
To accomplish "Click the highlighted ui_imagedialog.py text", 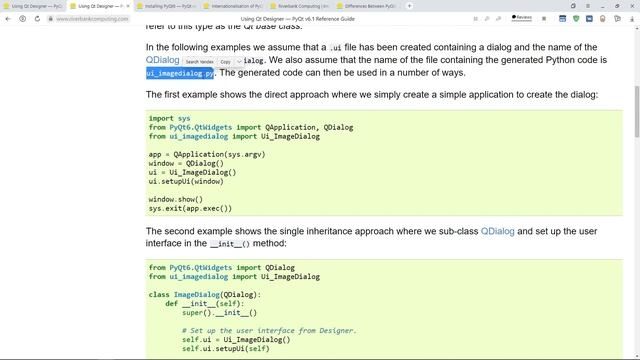I will 180,73.
